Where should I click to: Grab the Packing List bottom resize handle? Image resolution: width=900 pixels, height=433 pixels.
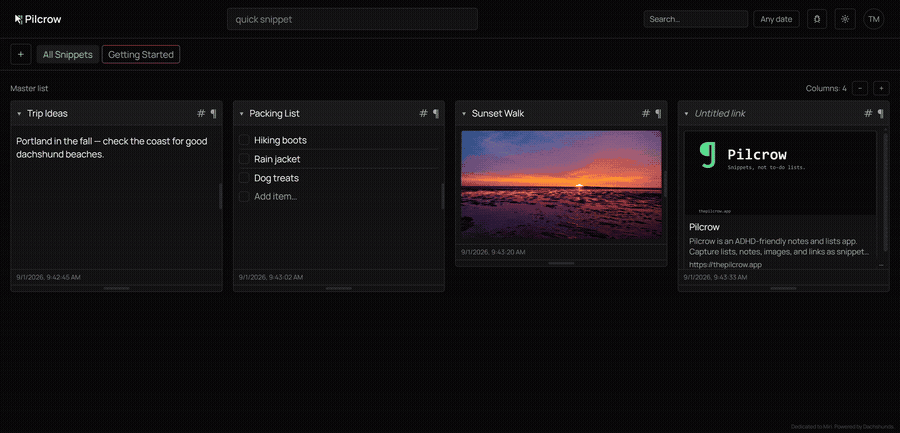pyautogui.click(x=339, y=288)
